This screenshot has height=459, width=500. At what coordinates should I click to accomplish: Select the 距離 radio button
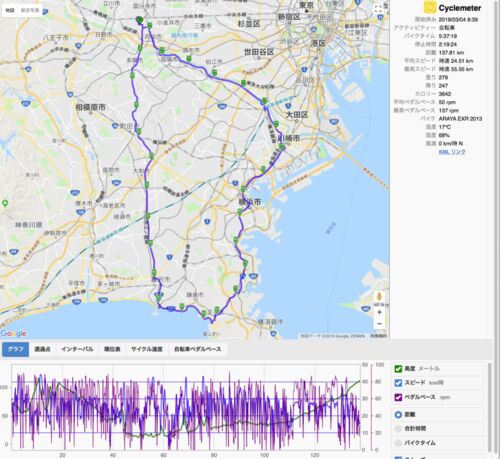398,415
